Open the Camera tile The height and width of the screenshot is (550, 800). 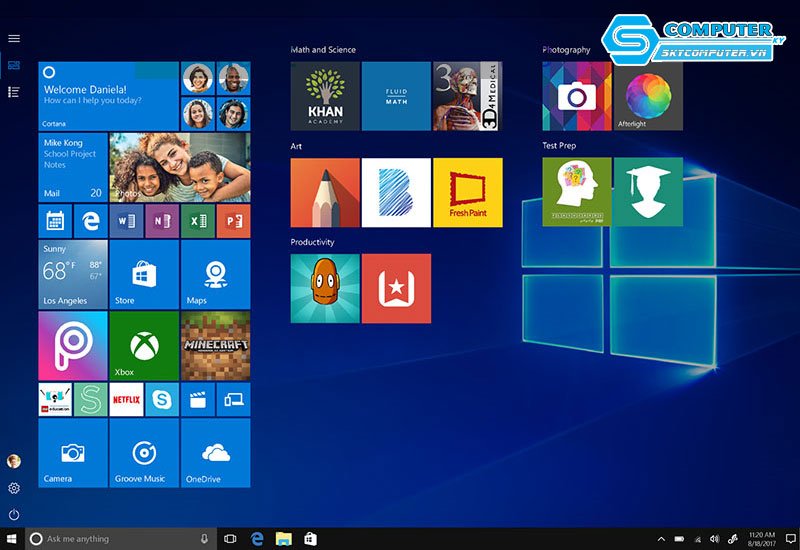[x=73, y=453]
